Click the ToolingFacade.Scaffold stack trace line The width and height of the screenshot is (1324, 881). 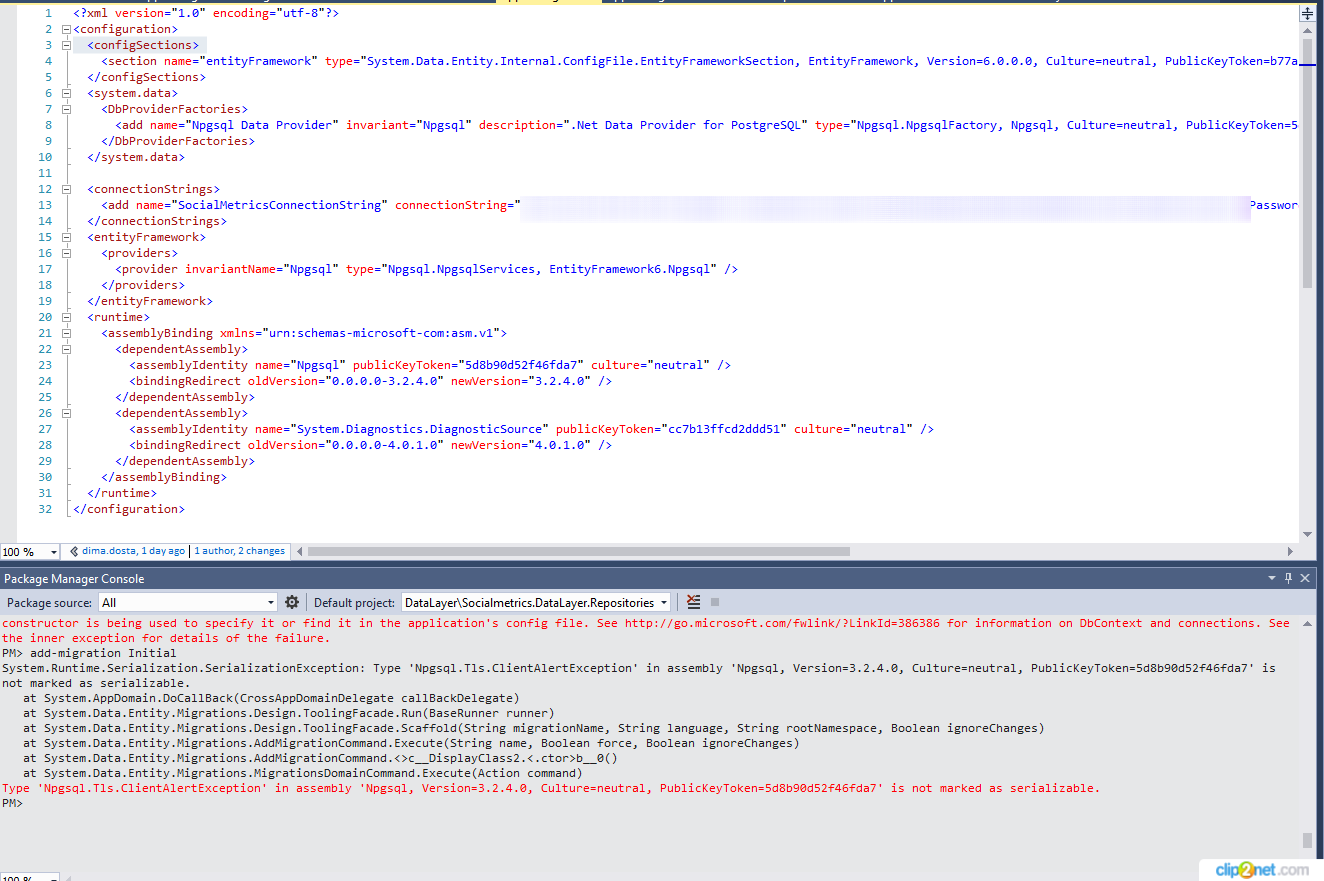point(533,728)
